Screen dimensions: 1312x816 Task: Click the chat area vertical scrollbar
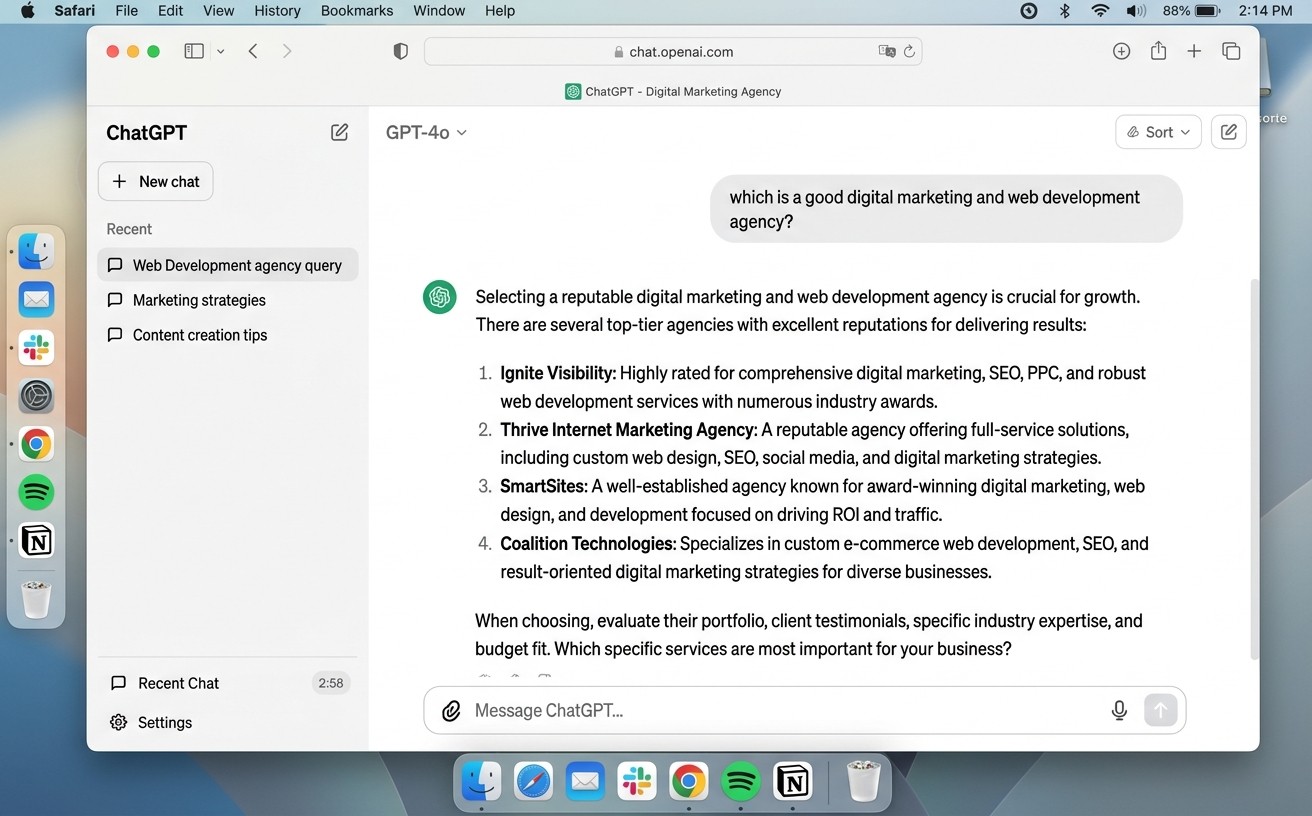coord(1255,468)
